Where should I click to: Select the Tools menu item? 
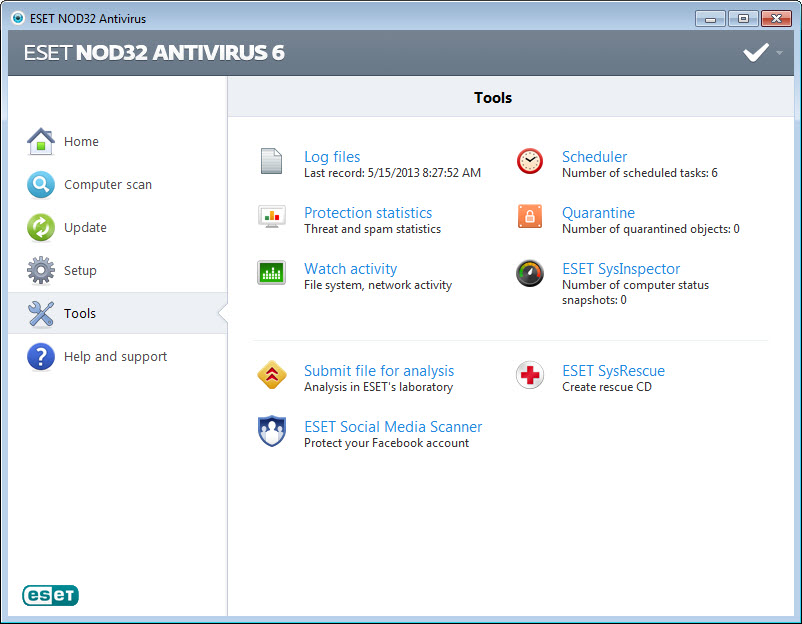[118, 313]
